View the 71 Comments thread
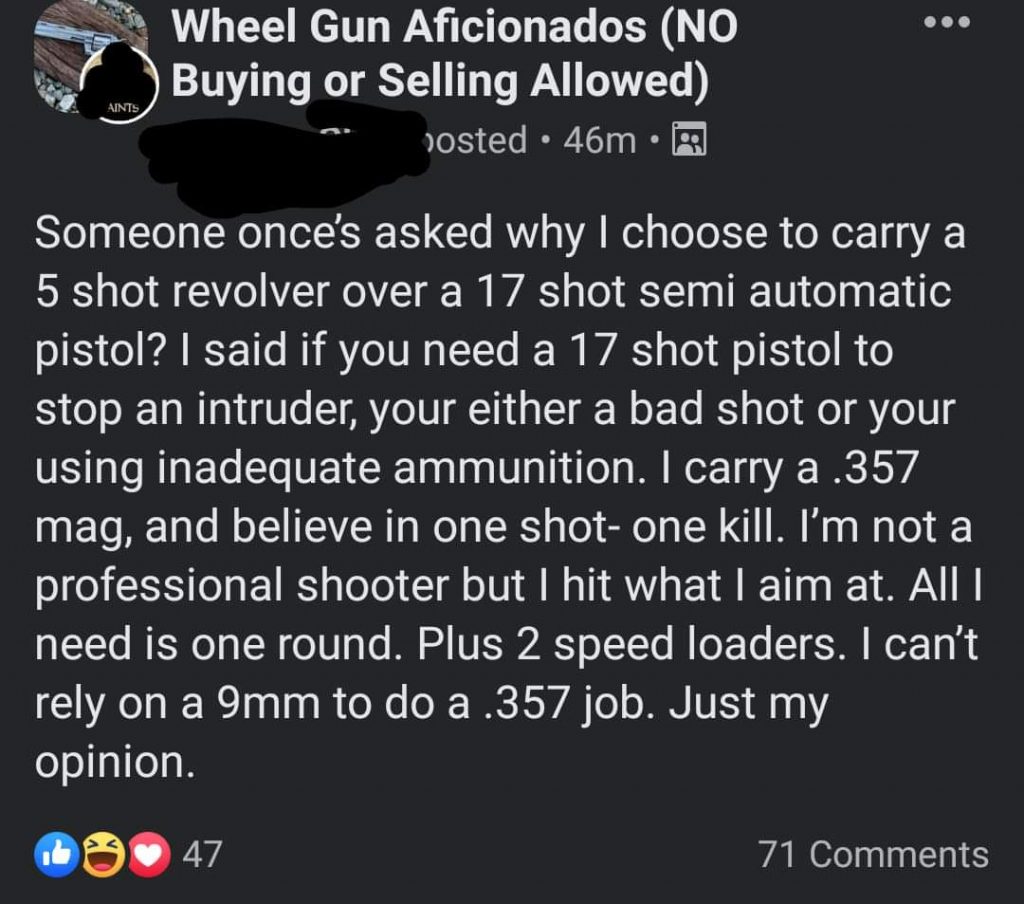 click(873, 855)
